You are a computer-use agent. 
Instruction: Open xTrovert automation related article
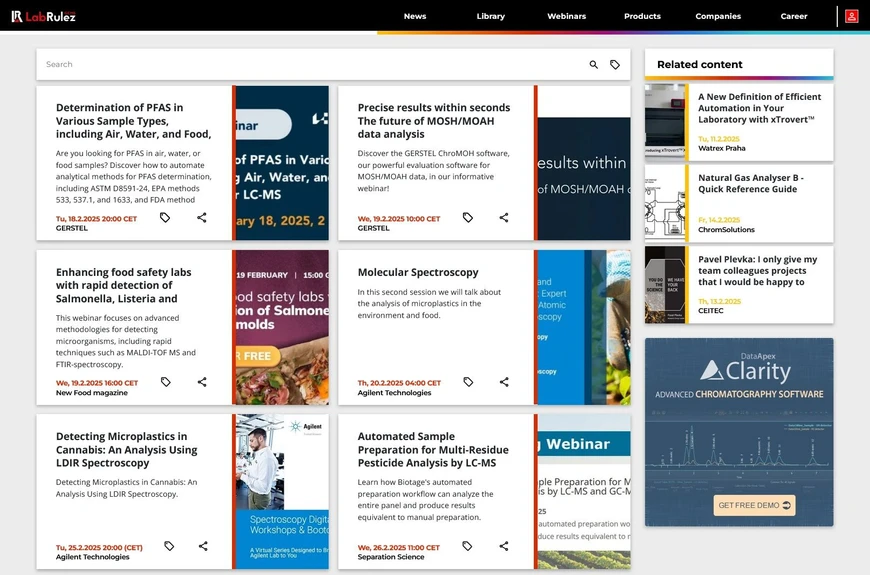point(759,108)
